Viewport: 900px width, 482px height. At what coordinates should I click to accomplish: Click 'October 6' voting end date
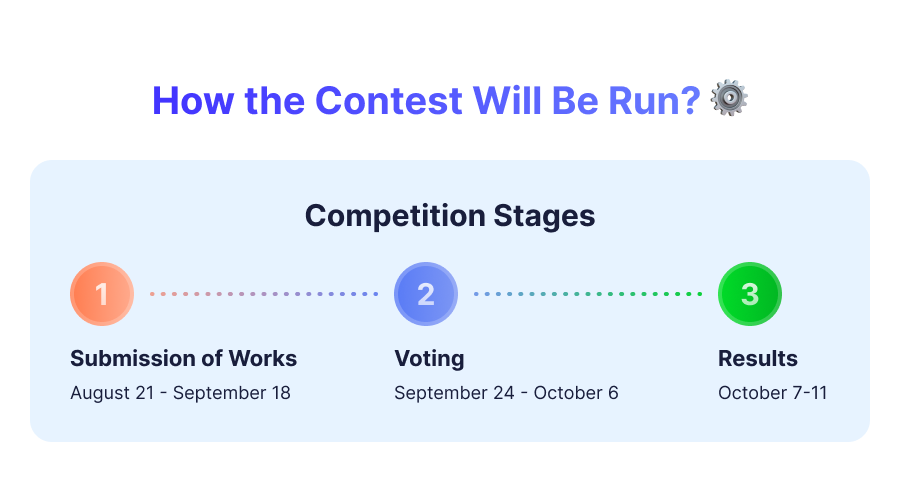coord(576,393)
